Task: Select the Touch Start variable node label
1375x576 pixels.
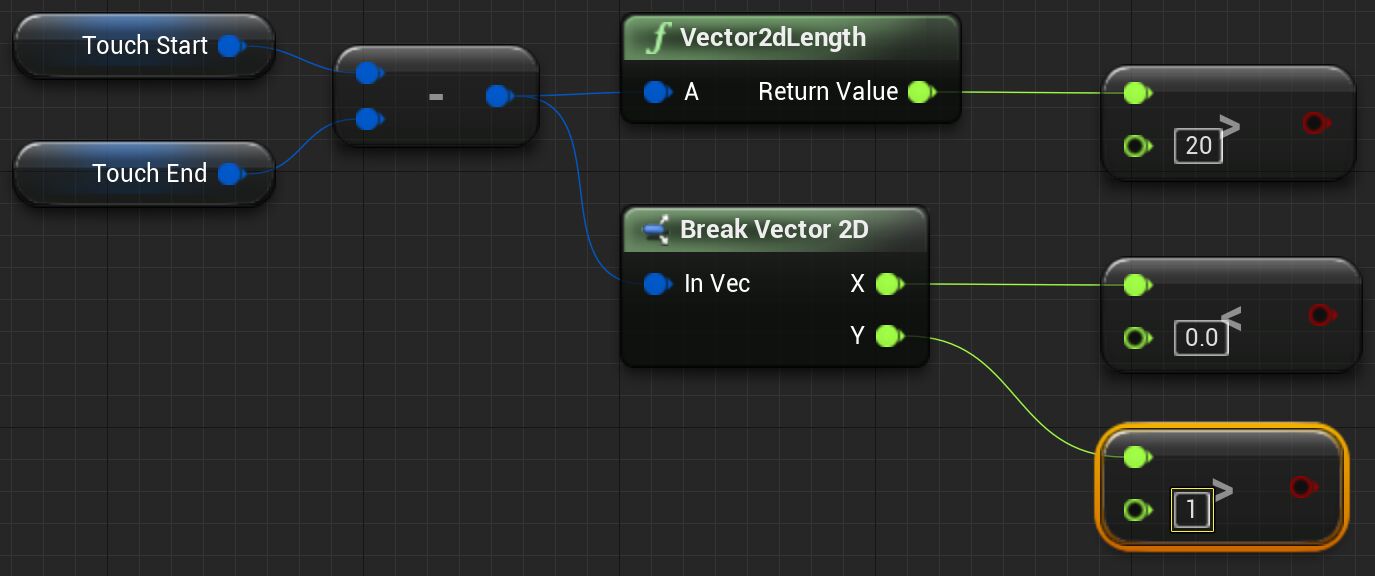Action: tap(145, 46)
